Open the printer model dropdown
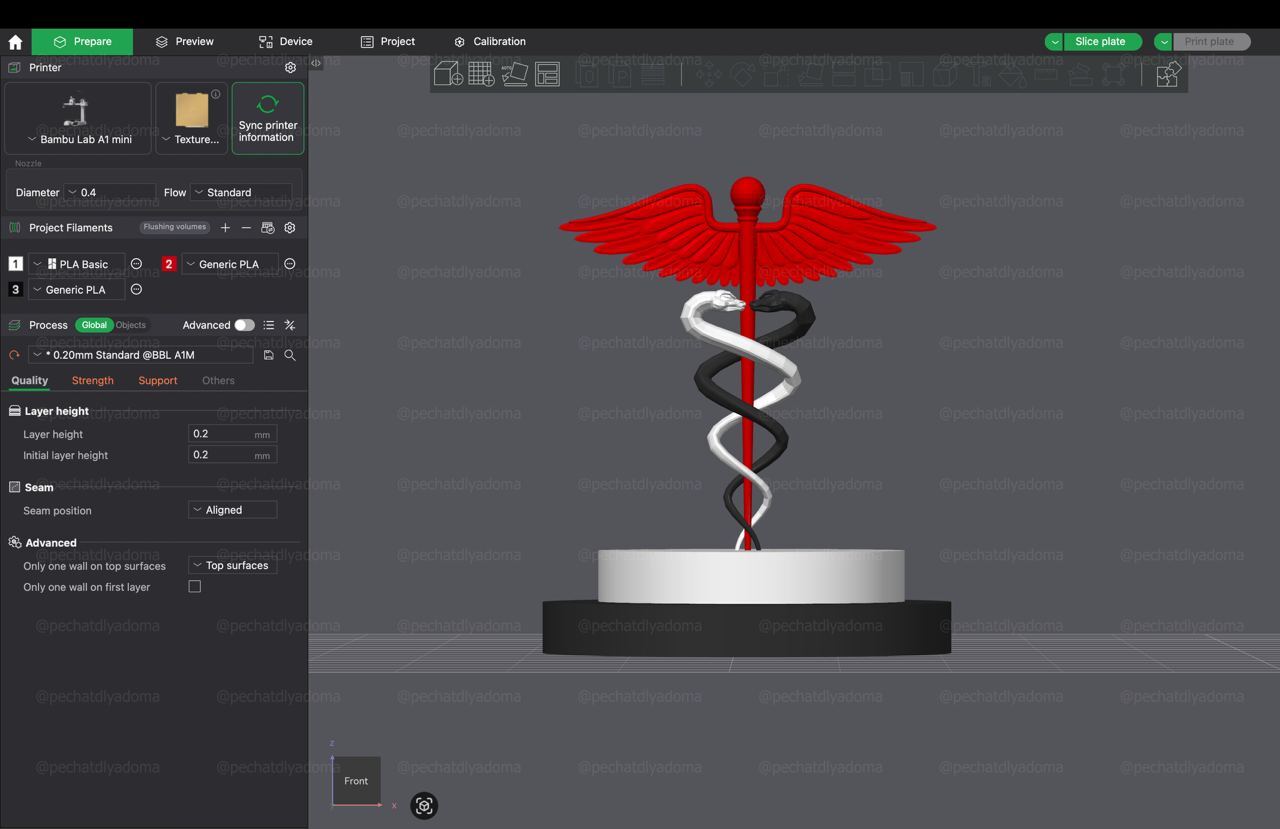The width and height of the screenshot is (1280, 829). click(x=78, y=139)
